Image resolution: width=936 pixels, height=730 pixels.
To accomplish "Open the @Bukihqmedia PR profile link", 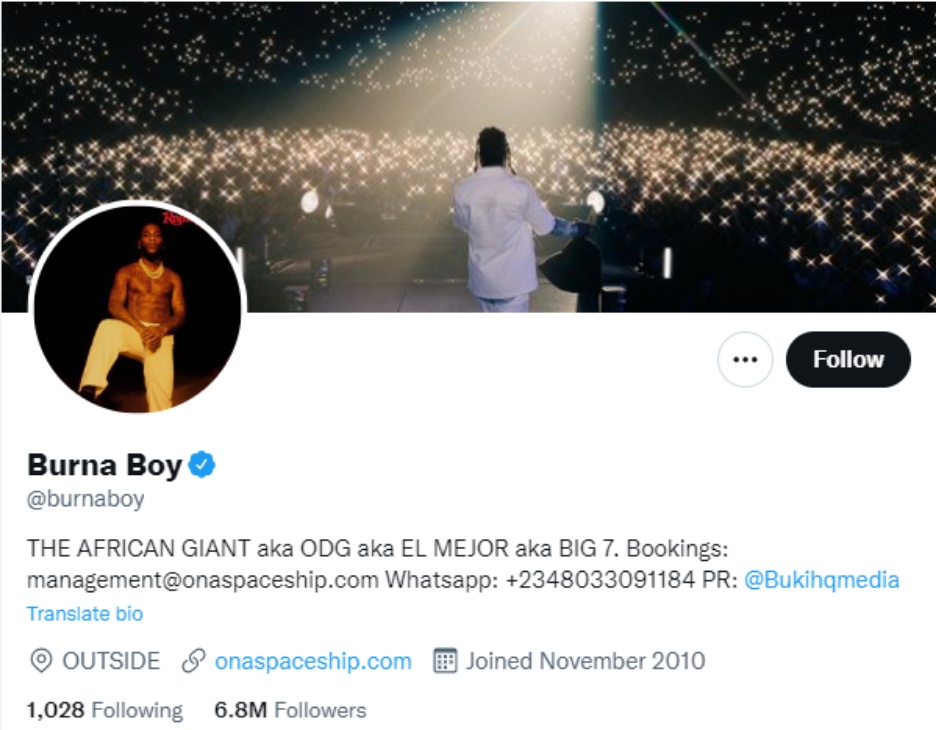I will (x=821, y=580).
